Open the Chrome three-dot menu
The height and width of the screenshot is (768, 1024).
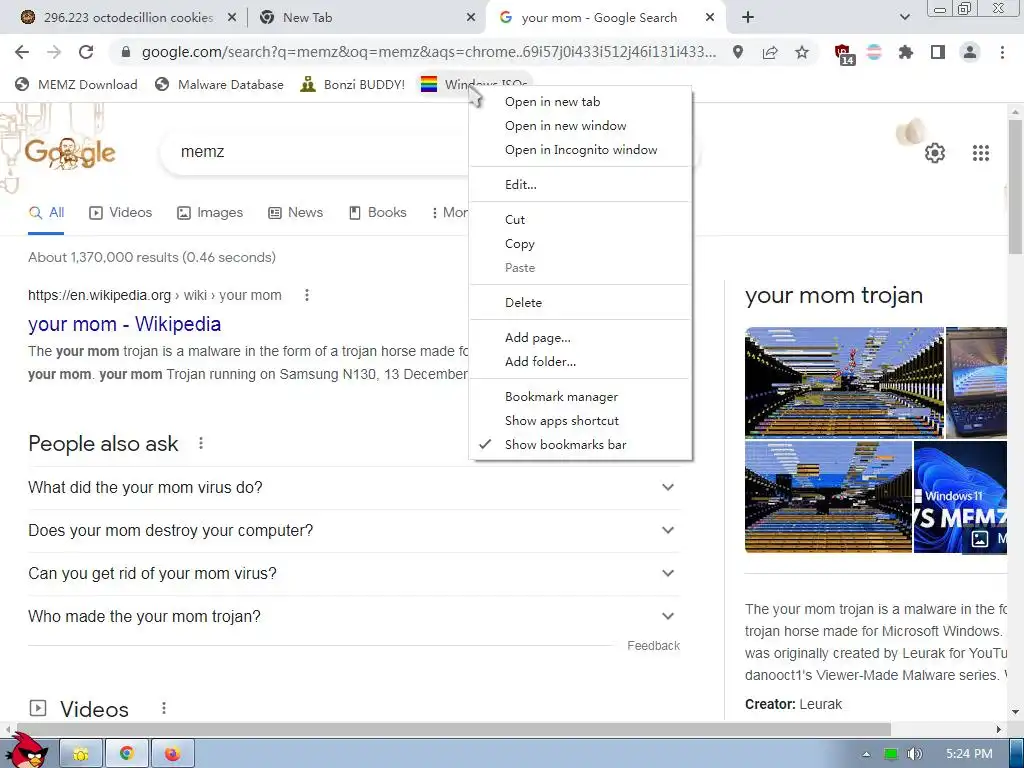pyautogui.click(x=1002, y=52)
